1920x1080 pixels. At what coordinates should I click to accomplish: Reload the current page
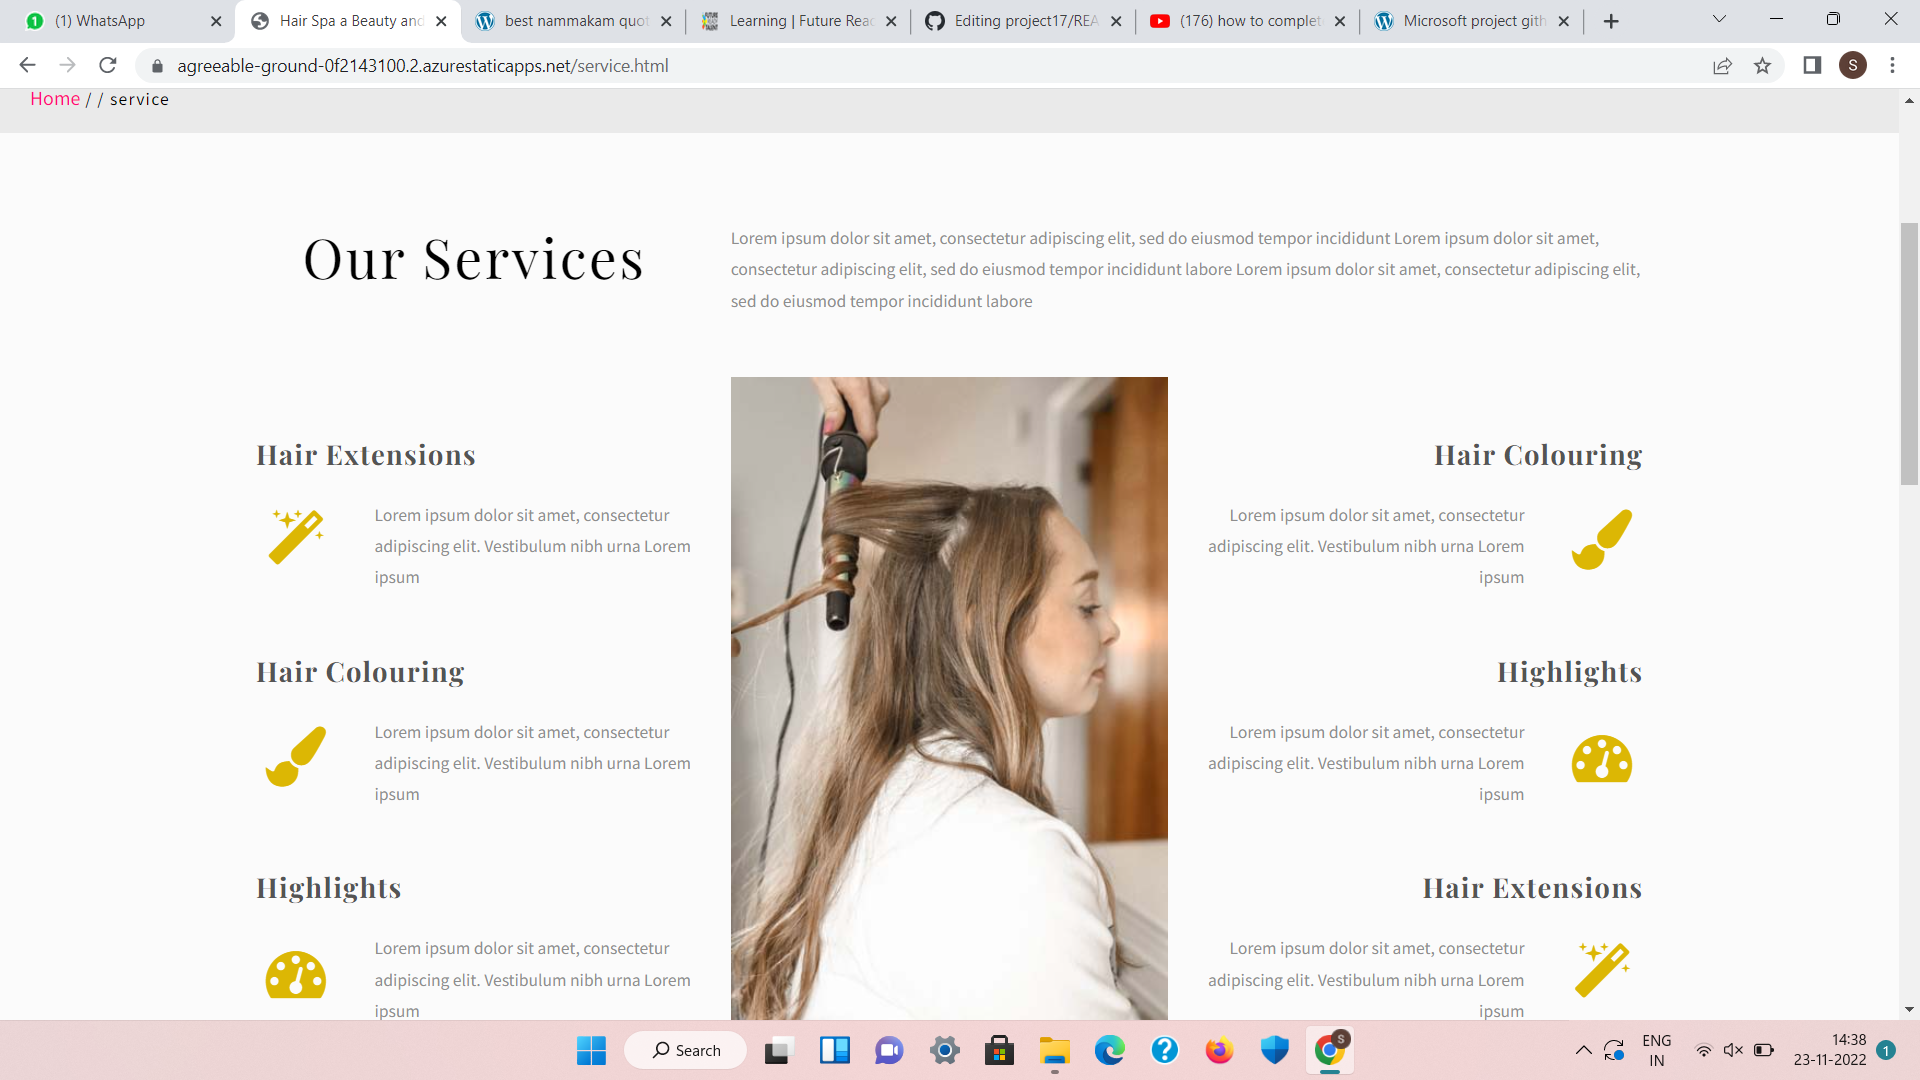click(108, 66)
